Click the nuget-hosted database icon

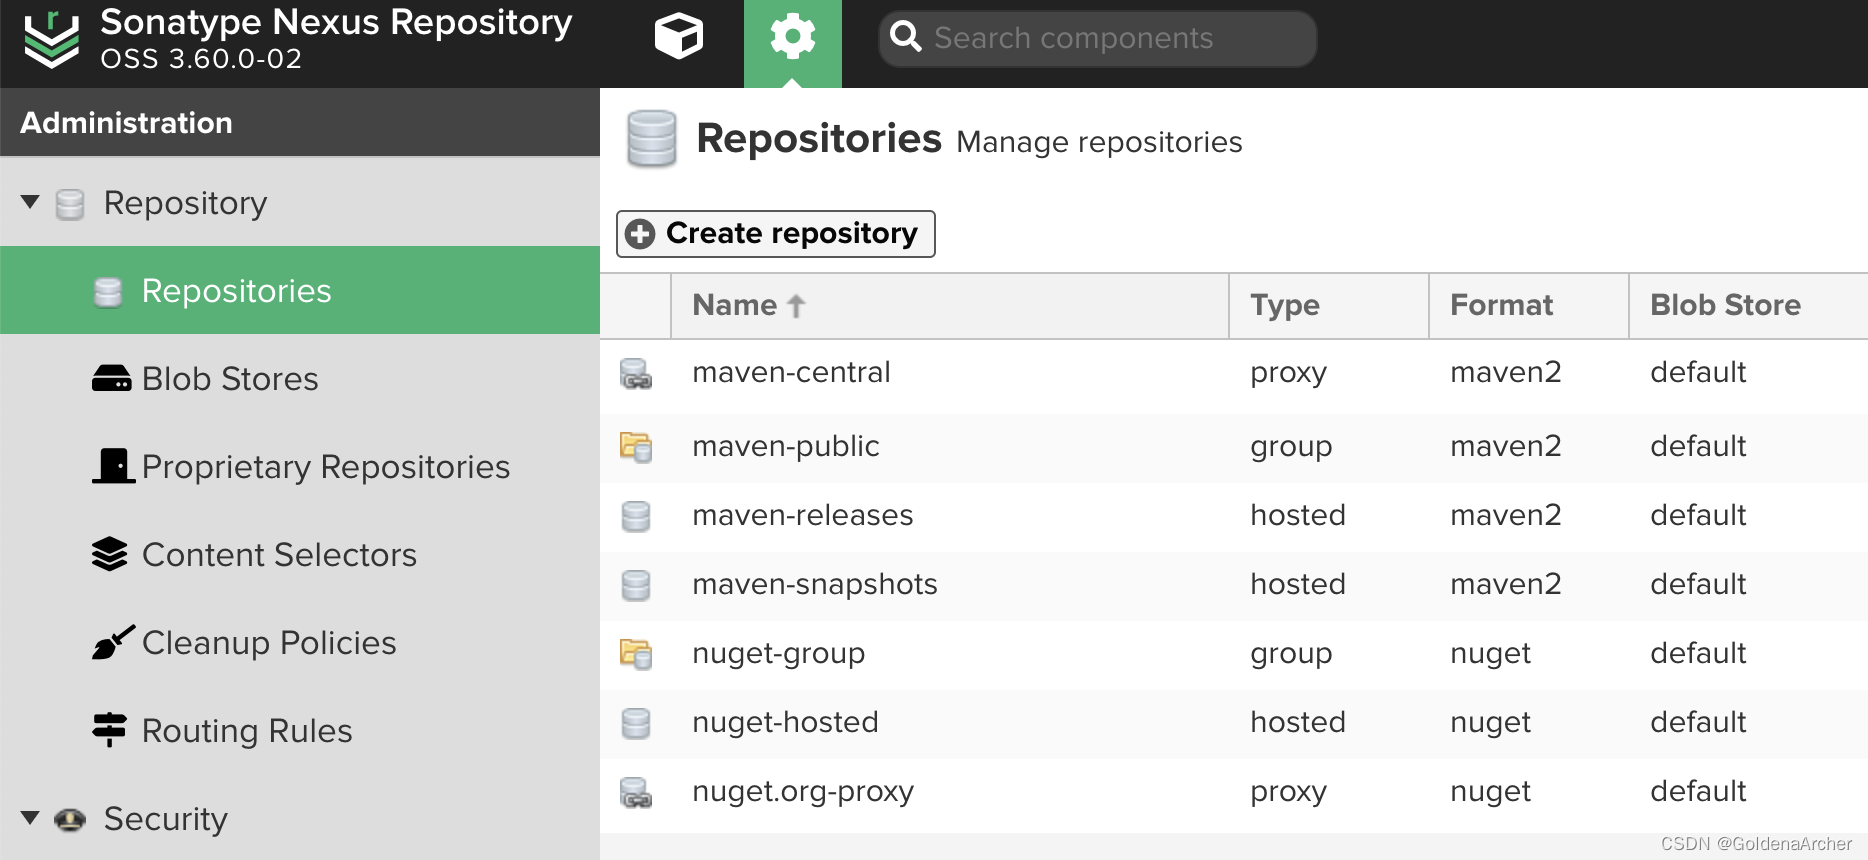point(636,724)
